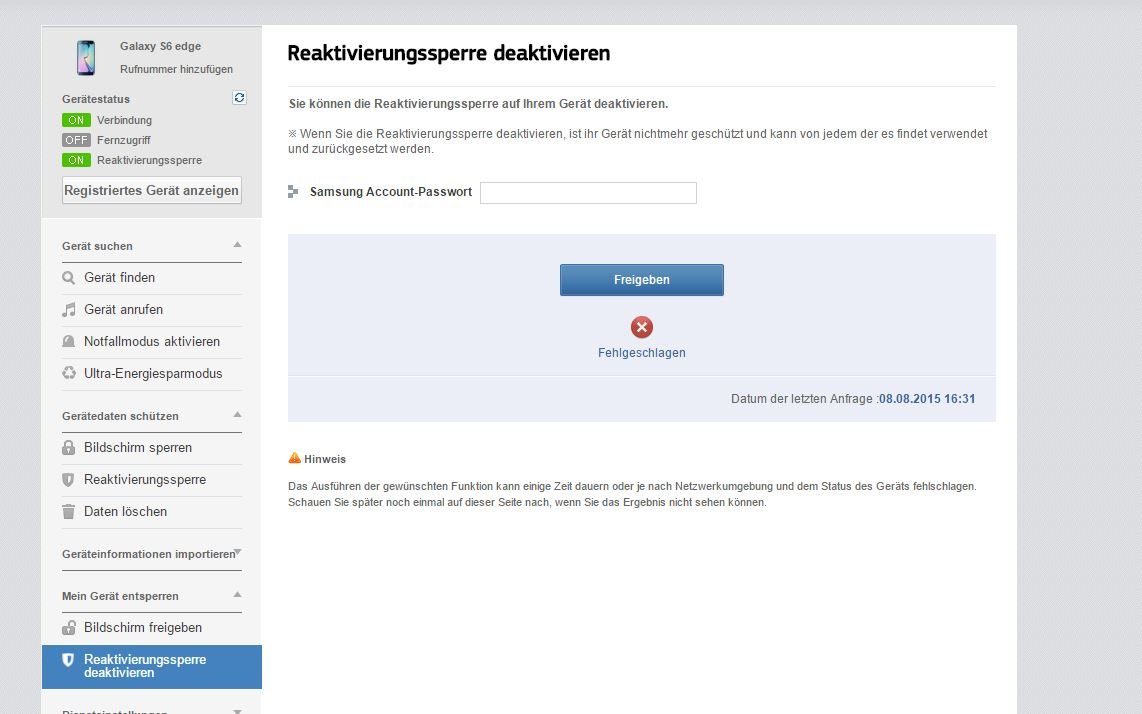Viewport: 1142px width, 714px height.
Task: Select Notfallmodus aktivieren
Action: 151,342
